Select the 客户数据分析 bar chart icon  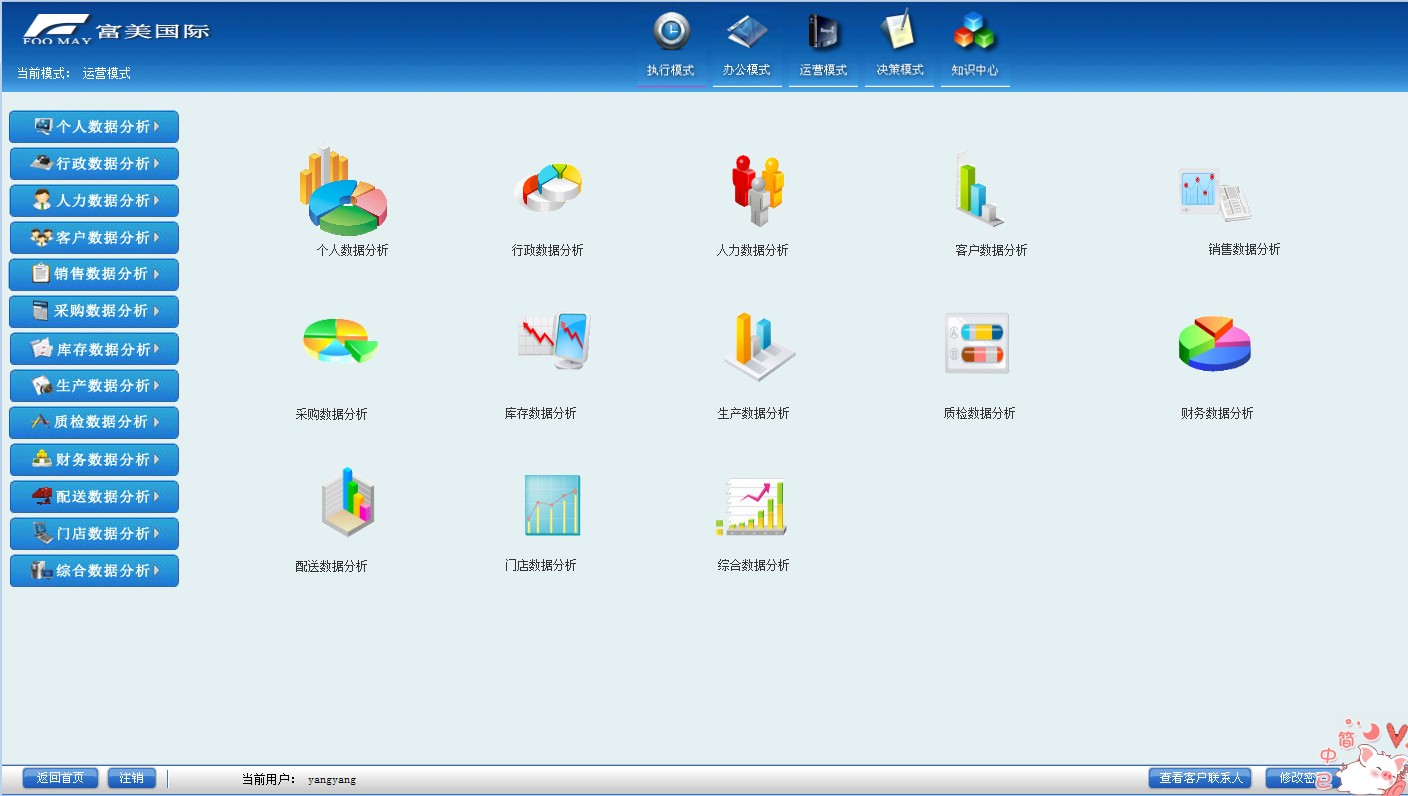[x=977, y=190]
